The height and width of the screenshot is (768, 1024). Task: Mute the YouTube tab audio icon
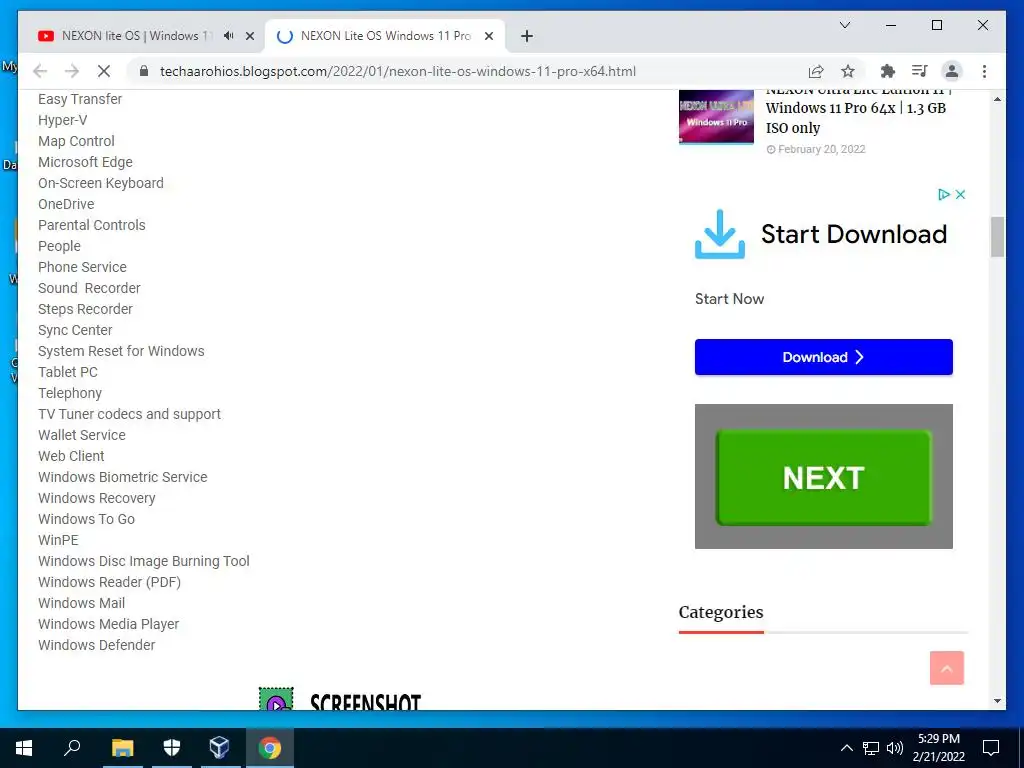coord(228,36)
